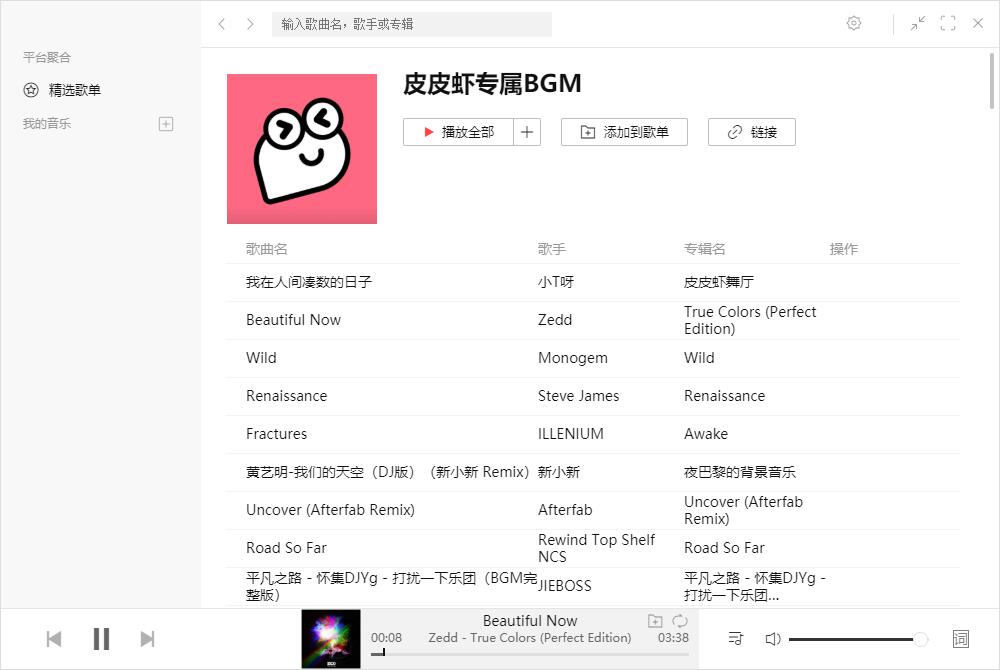Click the 添加到歌单 button
This screenshot has width=1000, height=670.
pos(624,132)
